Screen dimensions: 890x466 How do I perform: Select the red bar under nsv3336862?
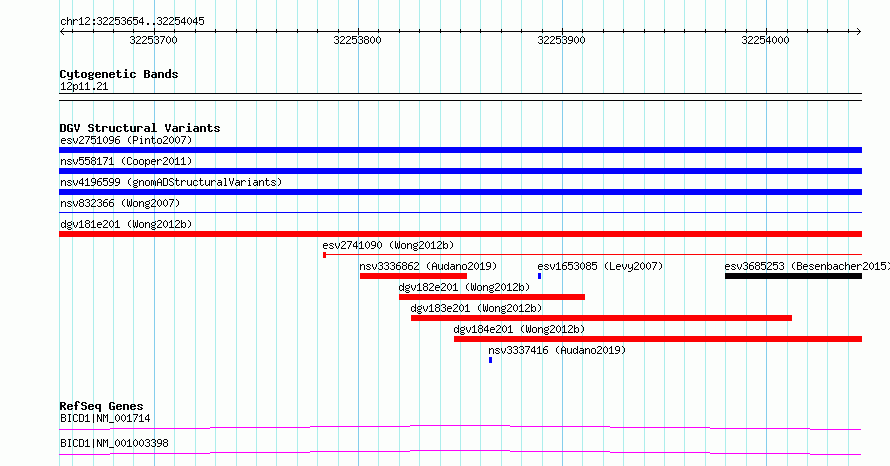click(413, 276)
